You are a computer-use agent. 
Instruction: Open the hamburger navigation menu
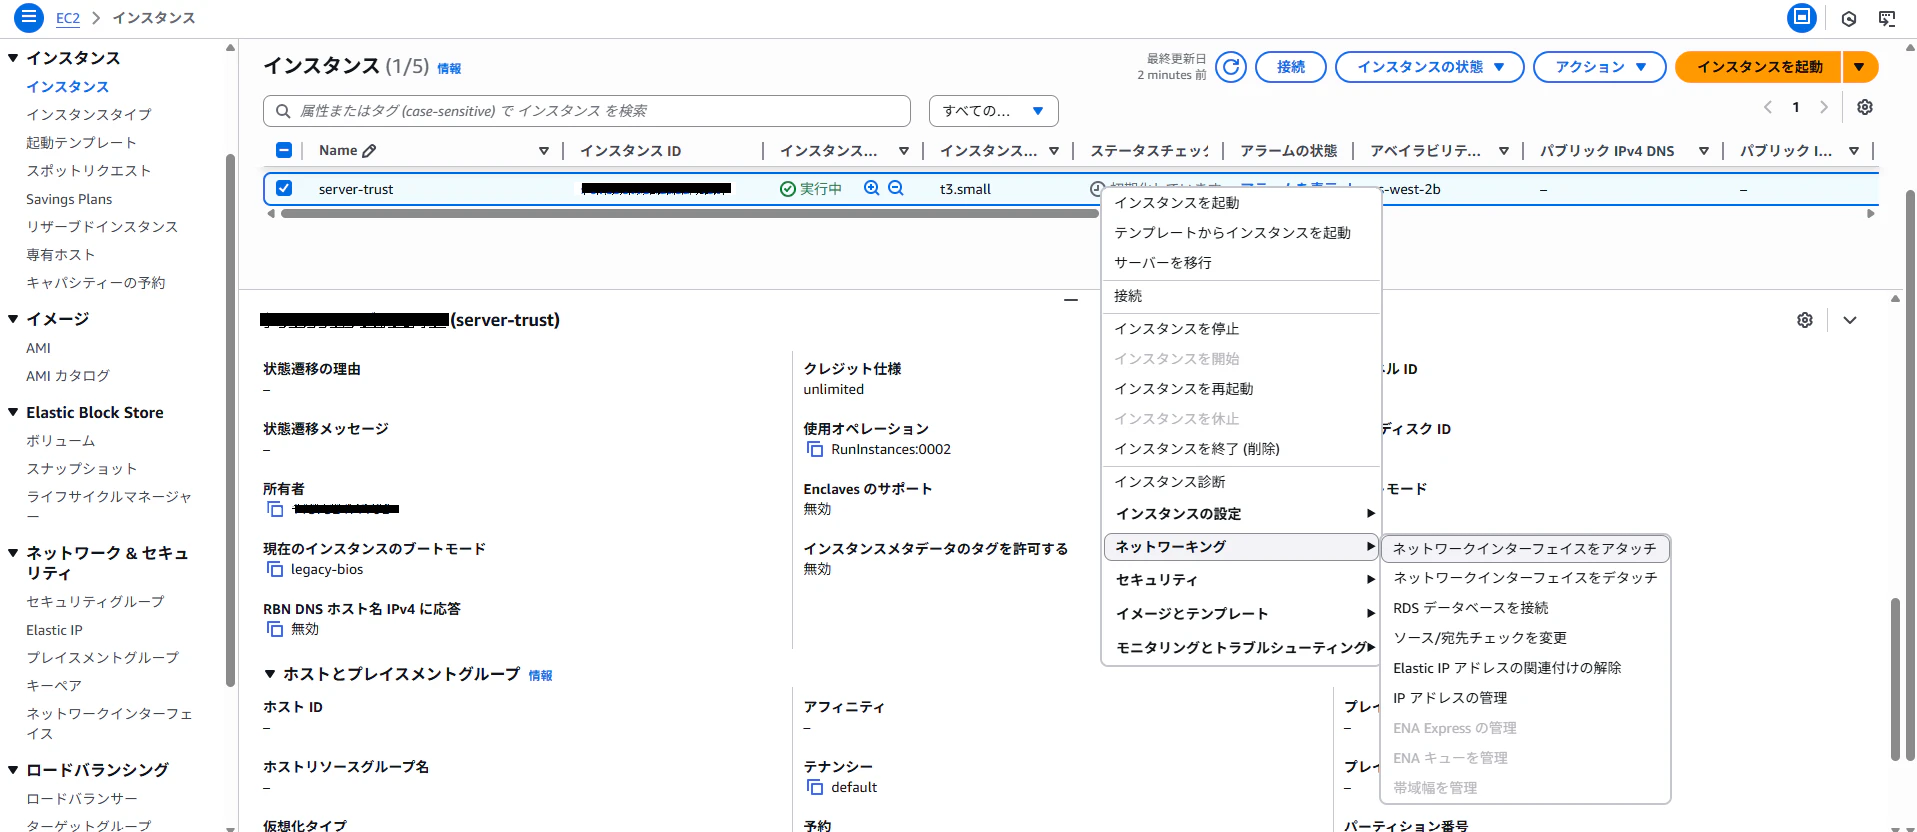tap(29, 17)
